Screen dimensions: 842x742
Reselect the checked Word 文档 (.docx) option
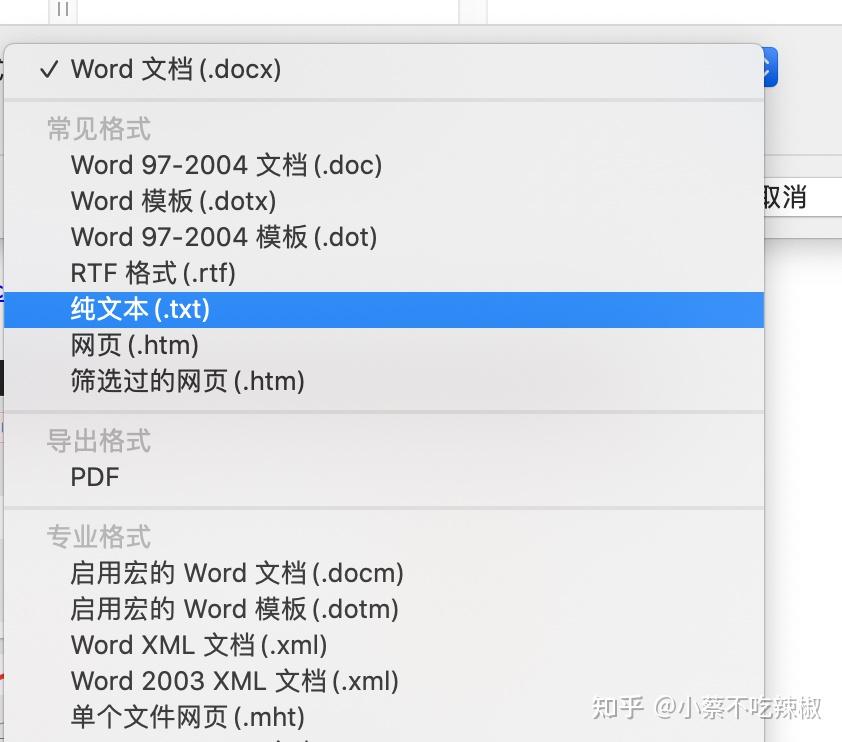pos(175,69)
